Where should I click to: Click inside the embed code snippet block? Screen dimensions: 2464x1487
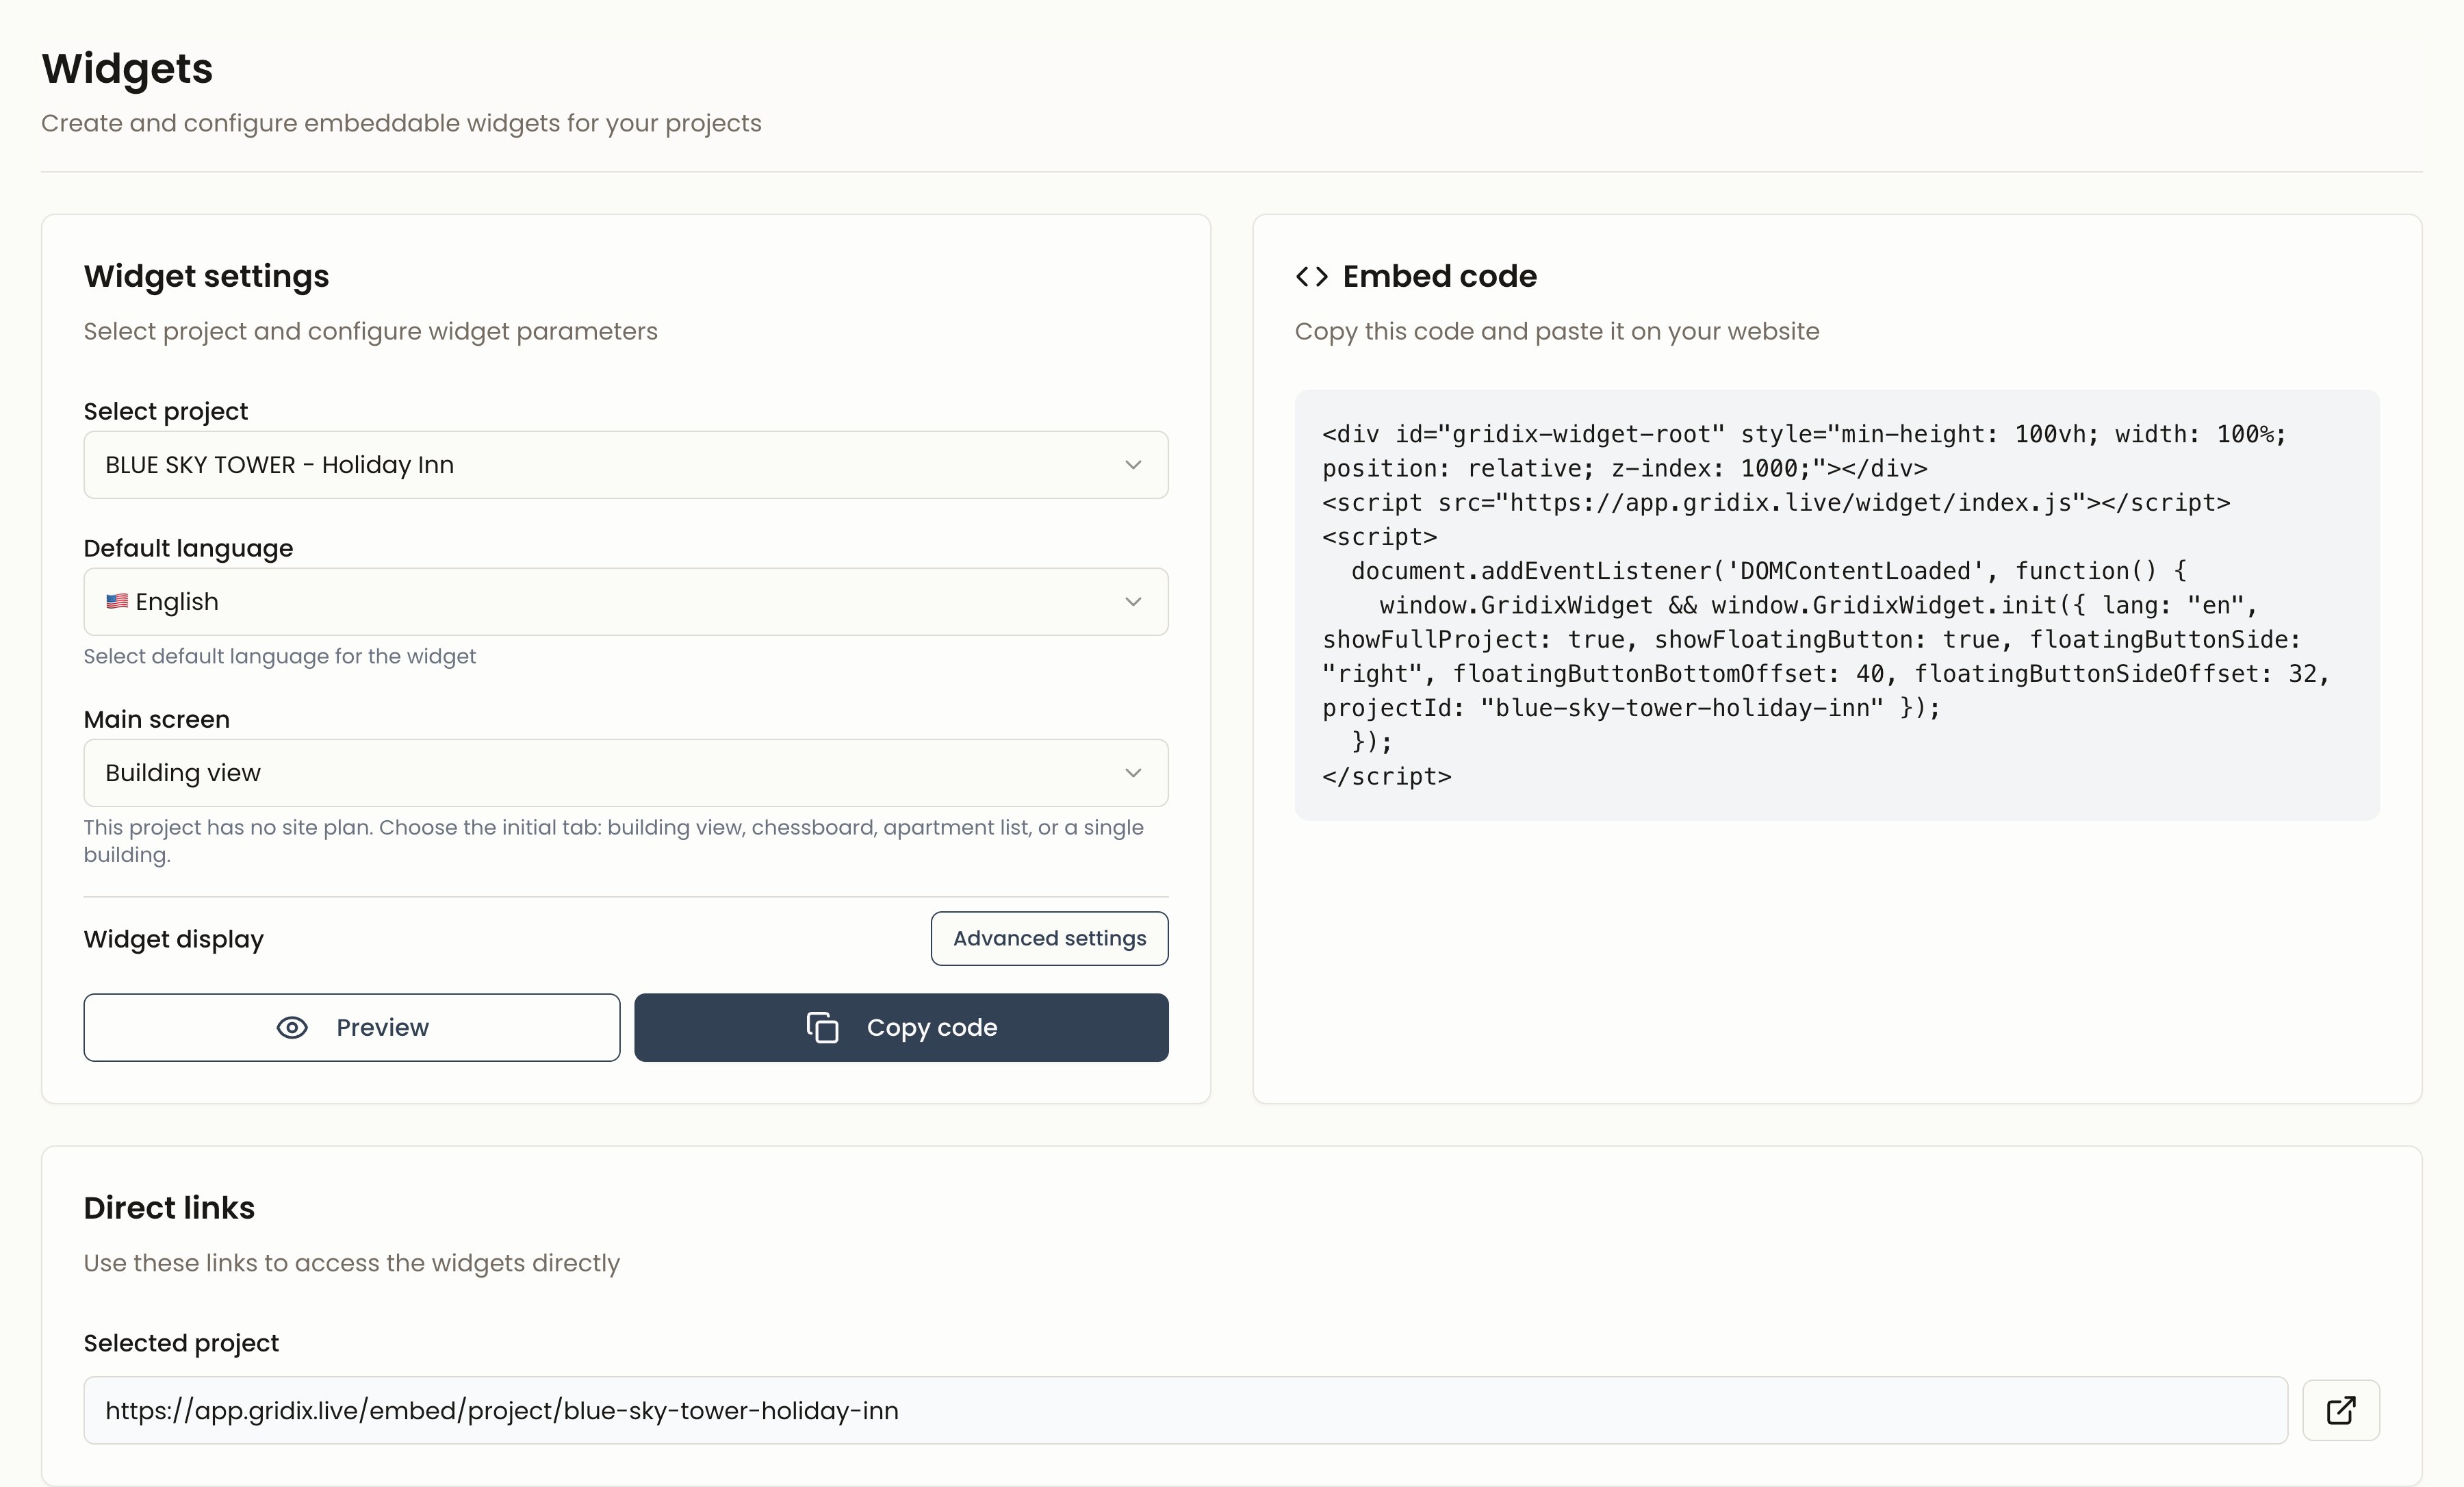coord(1837,605)
